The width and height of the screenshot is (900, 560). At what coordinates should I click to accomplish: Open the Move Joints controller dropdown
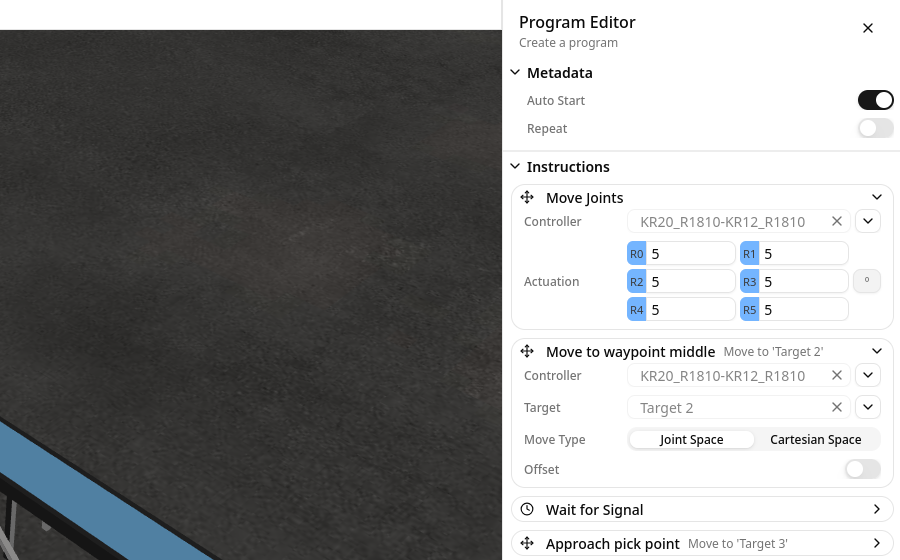[x=868, y=222]
